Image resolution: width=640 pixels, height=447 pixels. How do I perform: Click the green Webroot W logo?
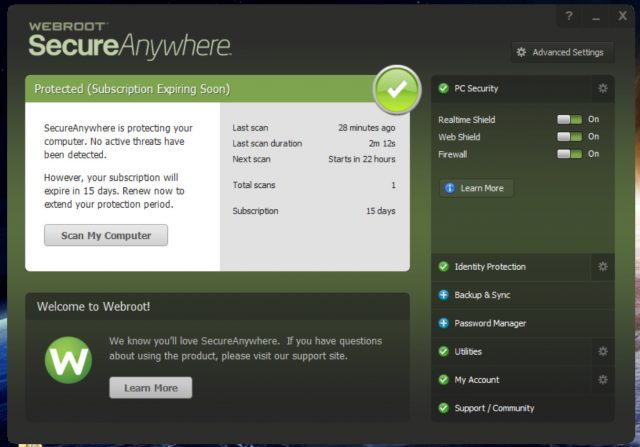[x=68, y=360]
